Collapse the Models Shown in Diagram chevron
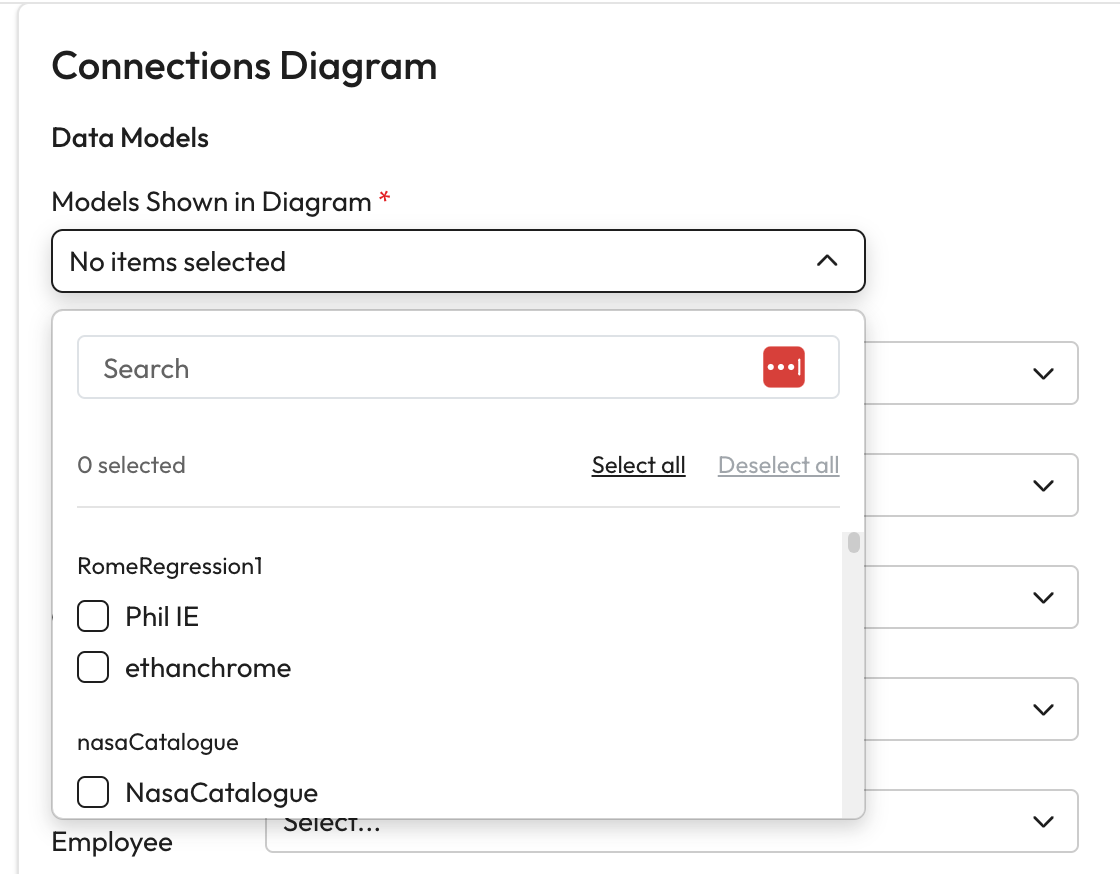1120x874 pixels. pyautogui.click(x=826, y=261)
